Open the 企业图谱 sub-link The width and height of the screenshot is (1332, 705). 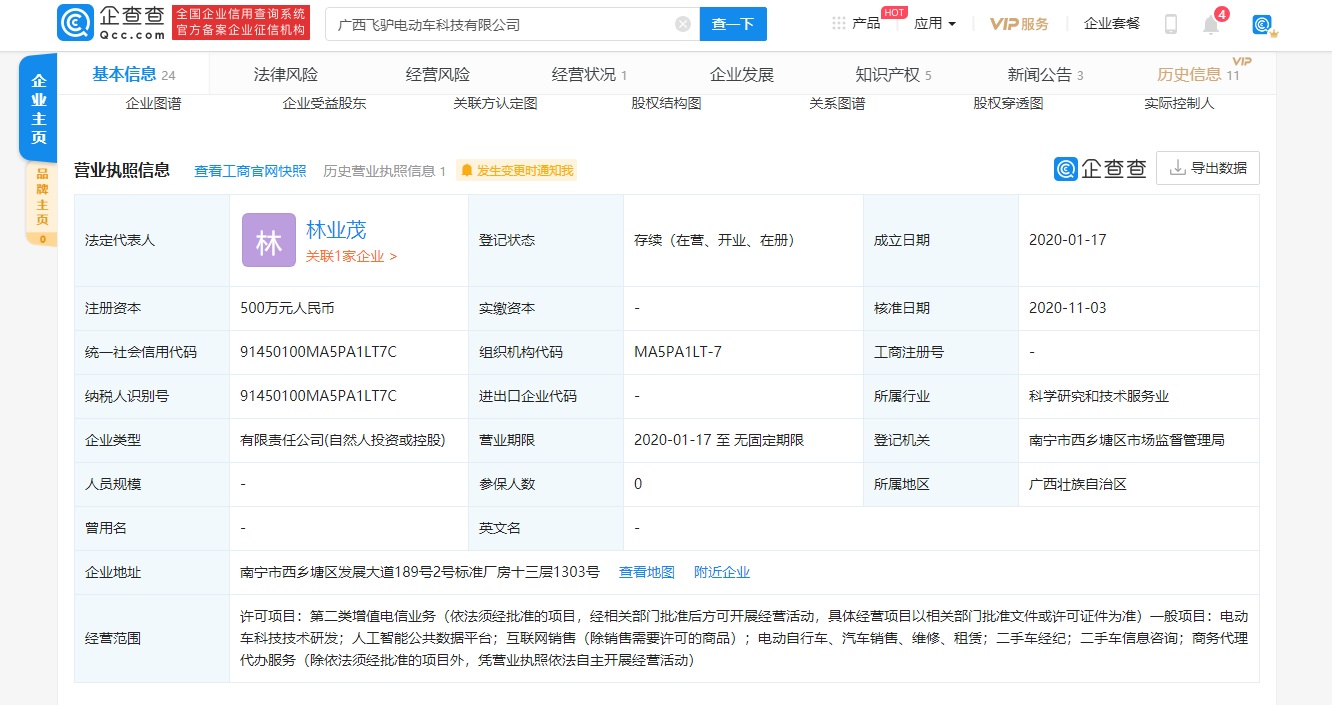(x=153, y=103)
